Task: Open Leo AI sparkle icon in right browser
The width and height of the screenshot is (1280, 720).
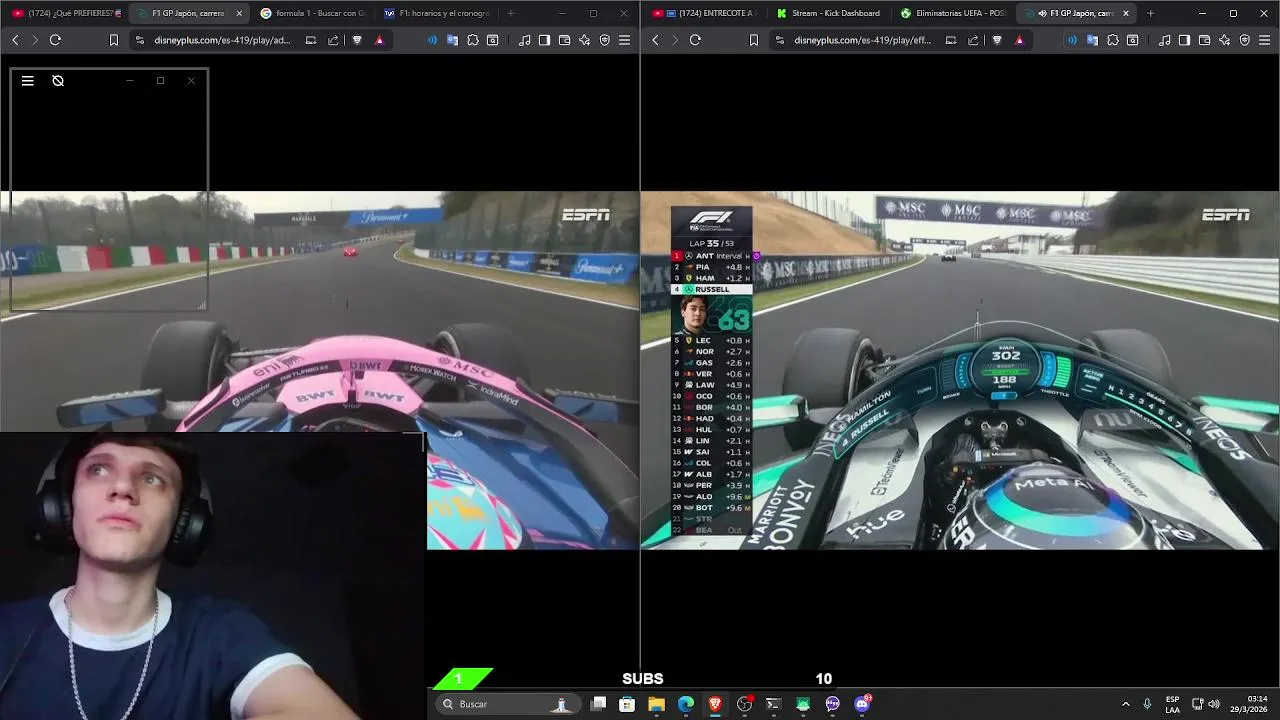Action: [x=1225, y=40]
